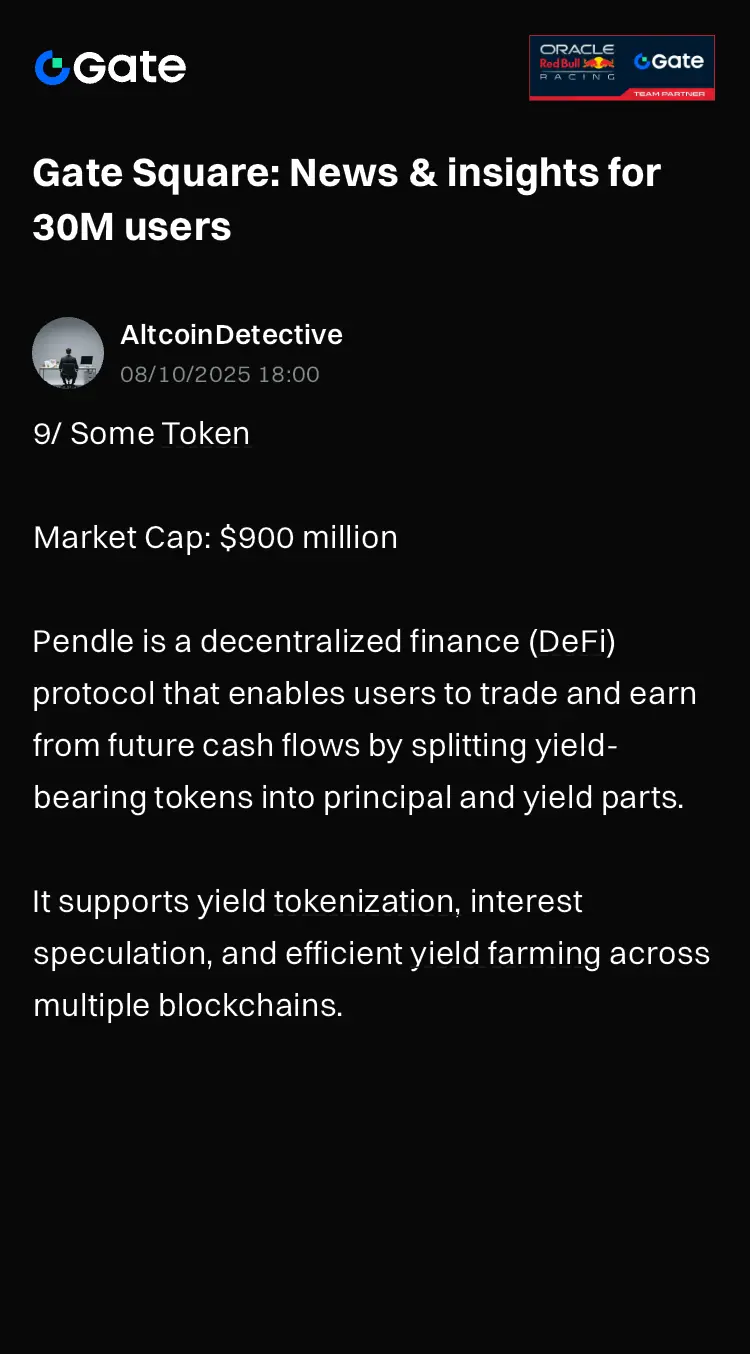Click the 'multiple blockchains.' closing text
This screenshot has height=1354, width=750.
(188, 1006)
